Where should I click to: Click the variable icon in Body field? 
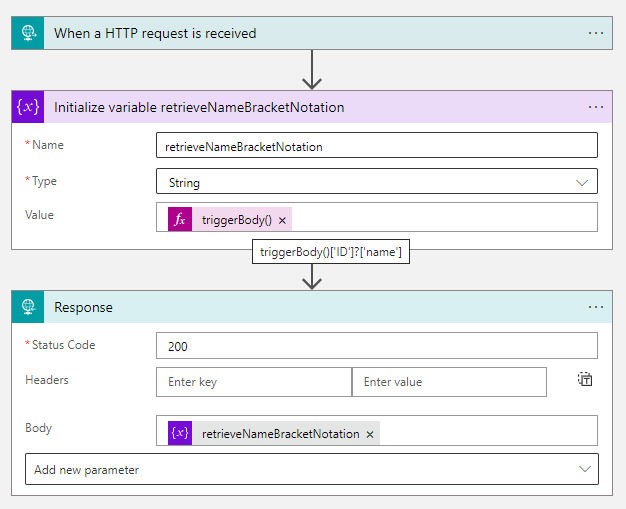180,433
